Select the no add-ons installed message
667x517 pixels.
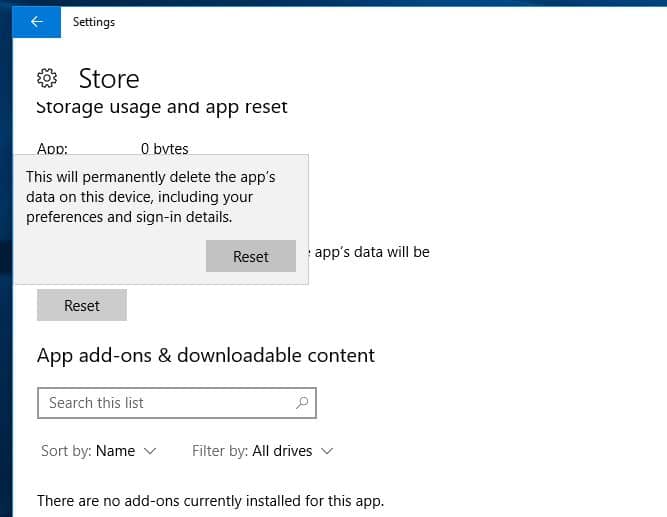coord(211,501)
